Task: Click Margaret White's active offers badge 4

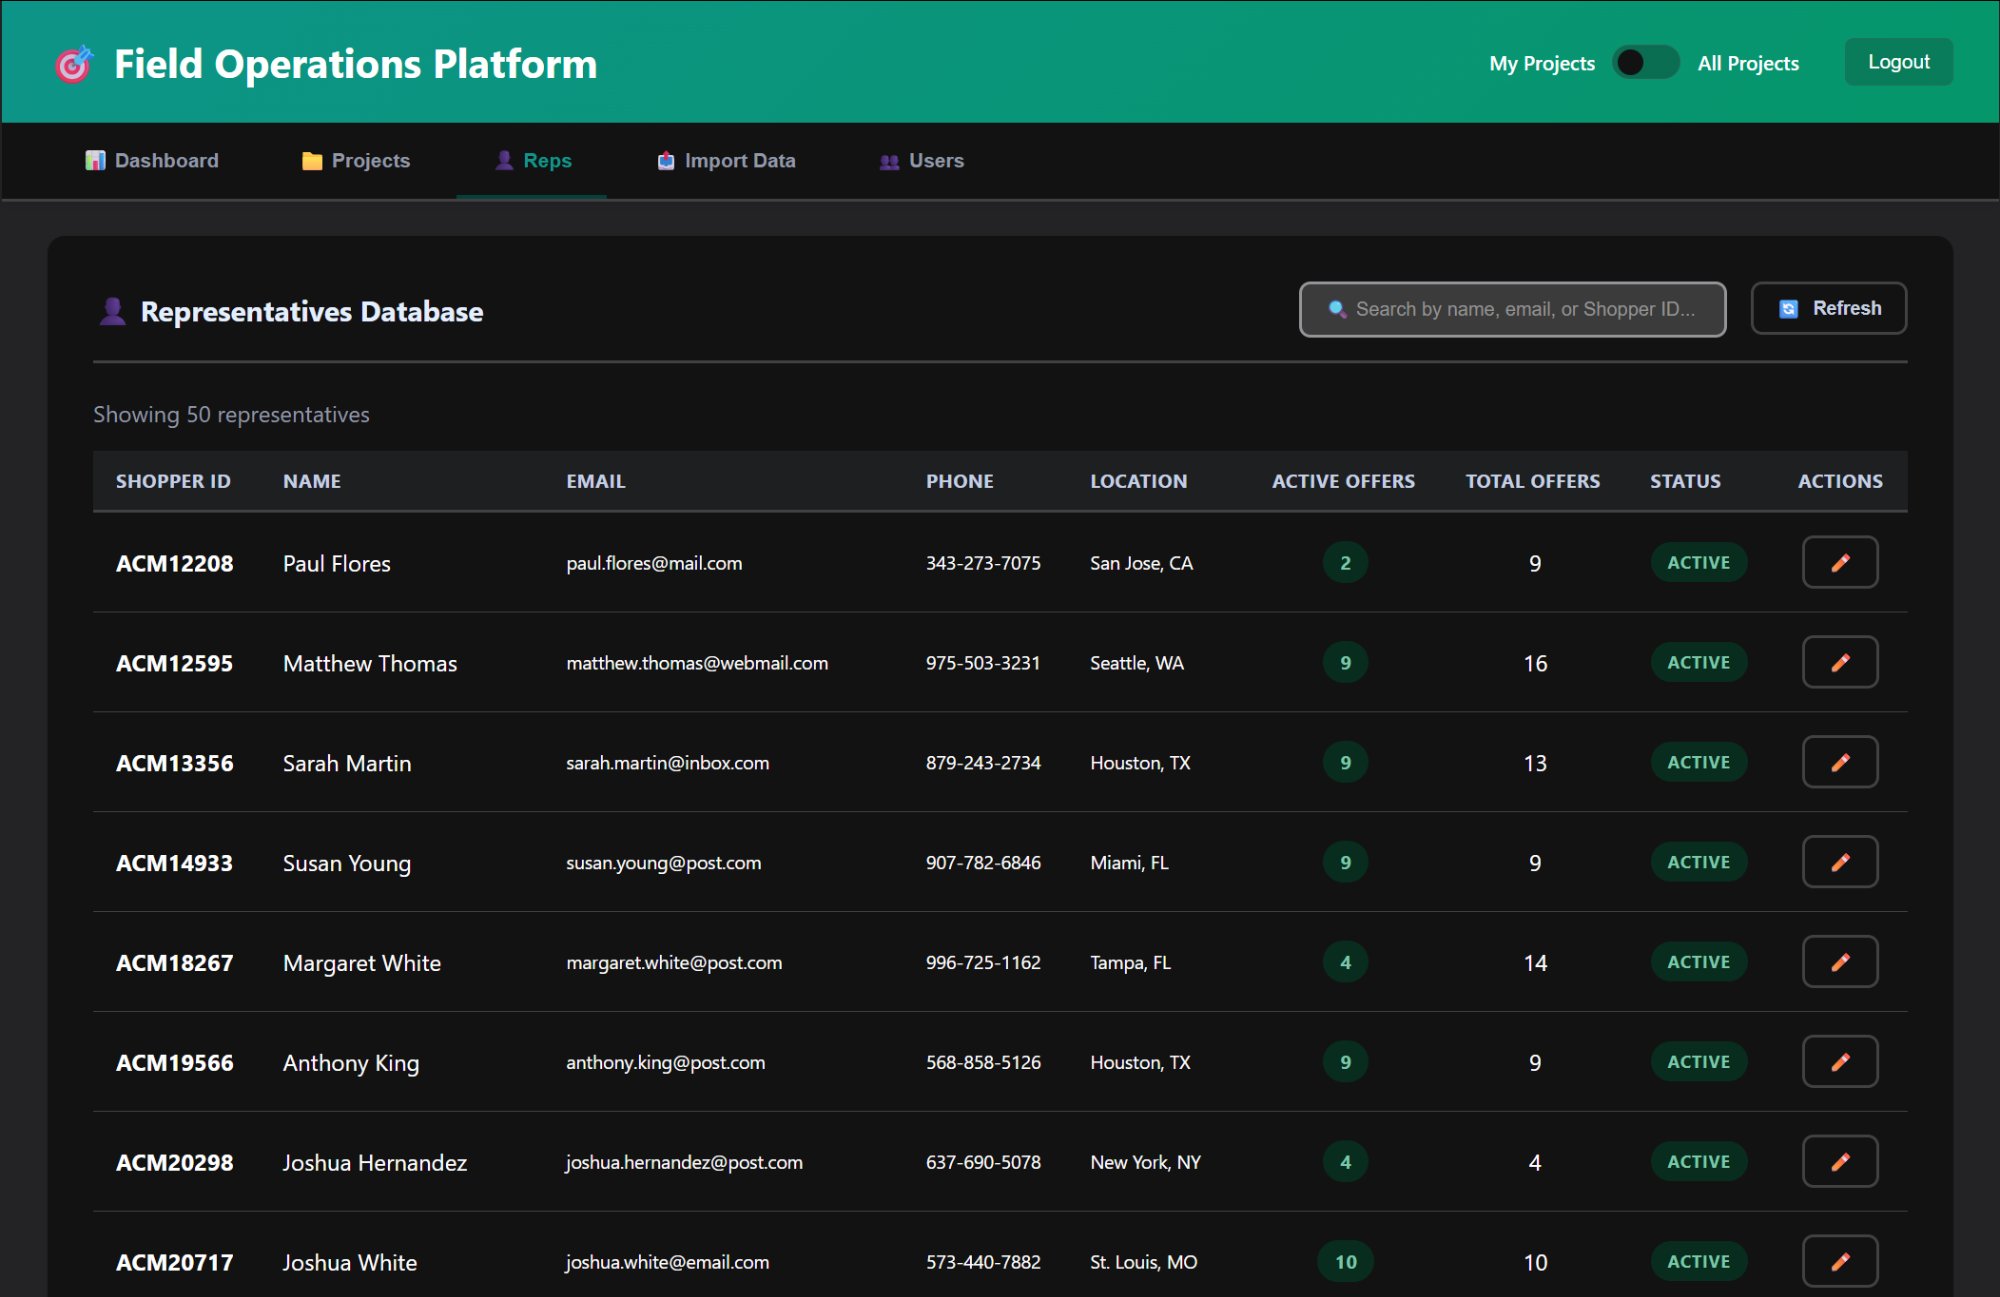Action: (x=1345, y=962)
